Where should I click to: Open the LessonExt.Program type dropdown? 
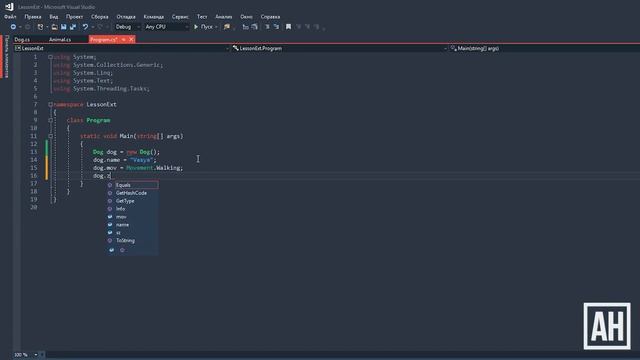339,49
